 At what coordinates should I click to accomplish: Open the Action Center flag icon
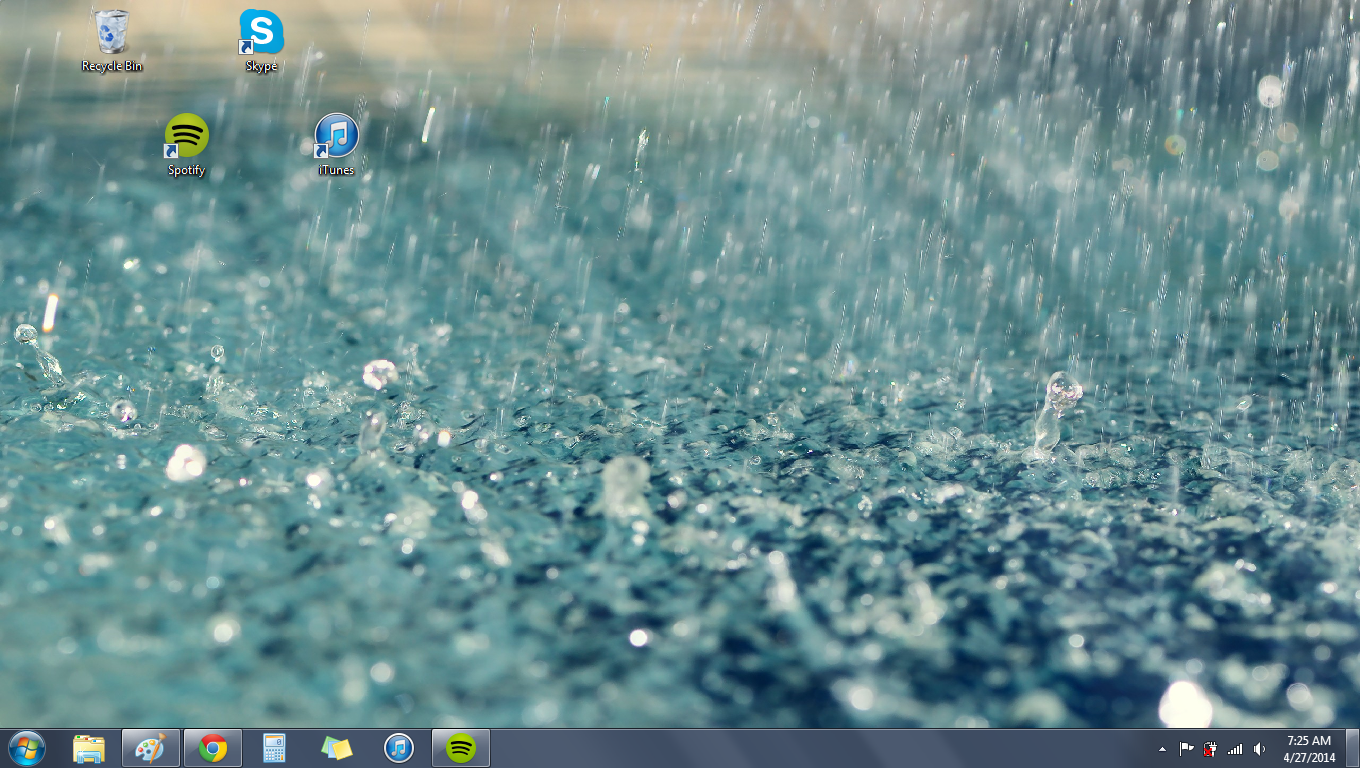tap(1187, 749)
